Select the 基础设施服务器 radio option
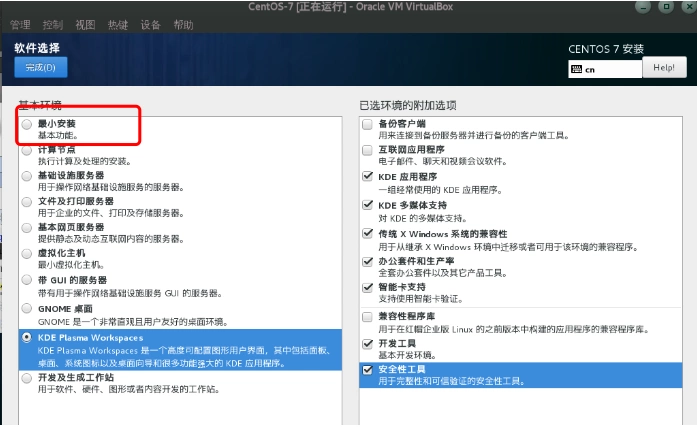The height and width of the screenshot is (427, 697). 27,176
